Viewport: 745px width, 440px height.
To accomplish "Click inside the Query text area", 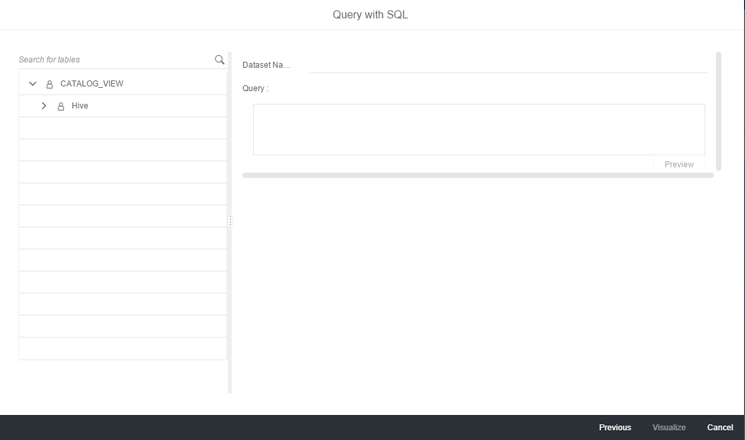I will [478, 129].
